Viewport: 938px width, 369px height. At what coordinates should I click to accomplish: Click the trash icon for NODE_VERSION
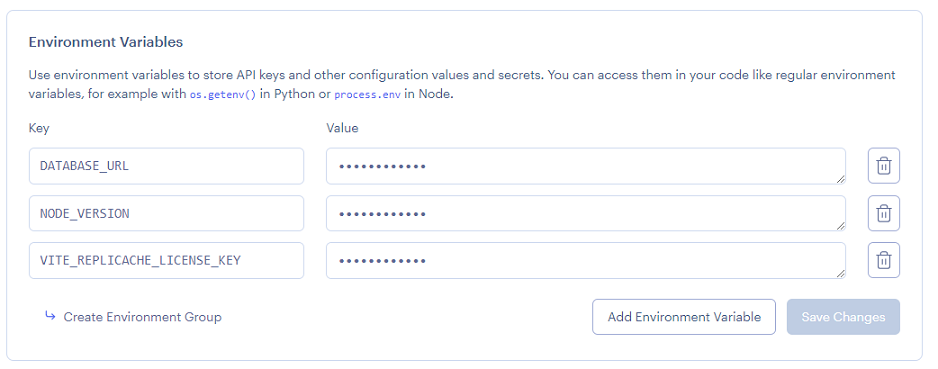tap(884, 213)
